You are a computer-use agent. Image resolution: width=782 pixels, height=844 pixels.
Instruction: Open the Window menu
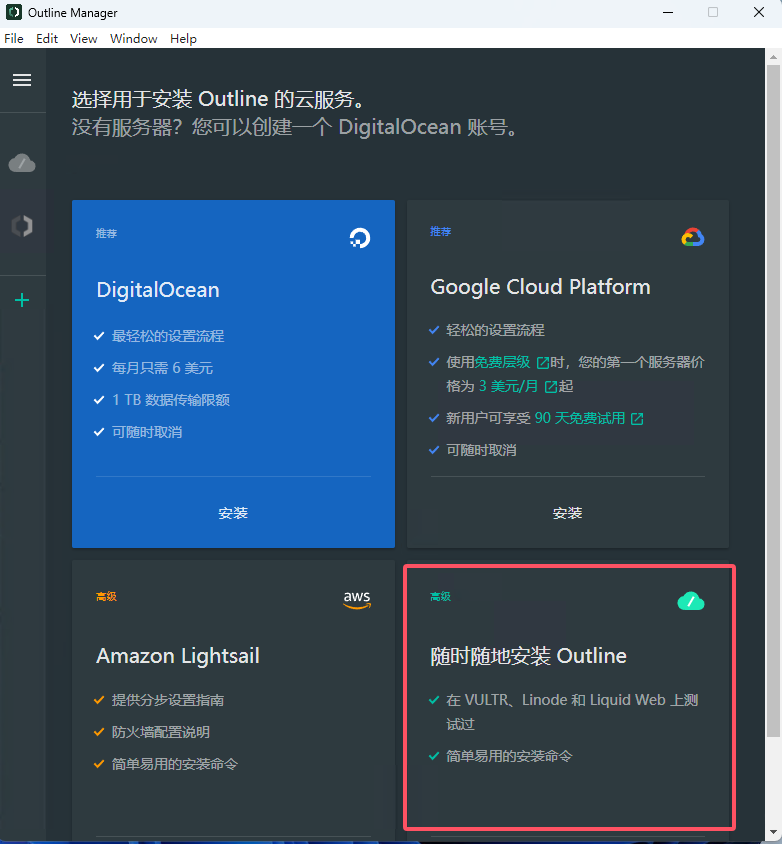point(133,39)
